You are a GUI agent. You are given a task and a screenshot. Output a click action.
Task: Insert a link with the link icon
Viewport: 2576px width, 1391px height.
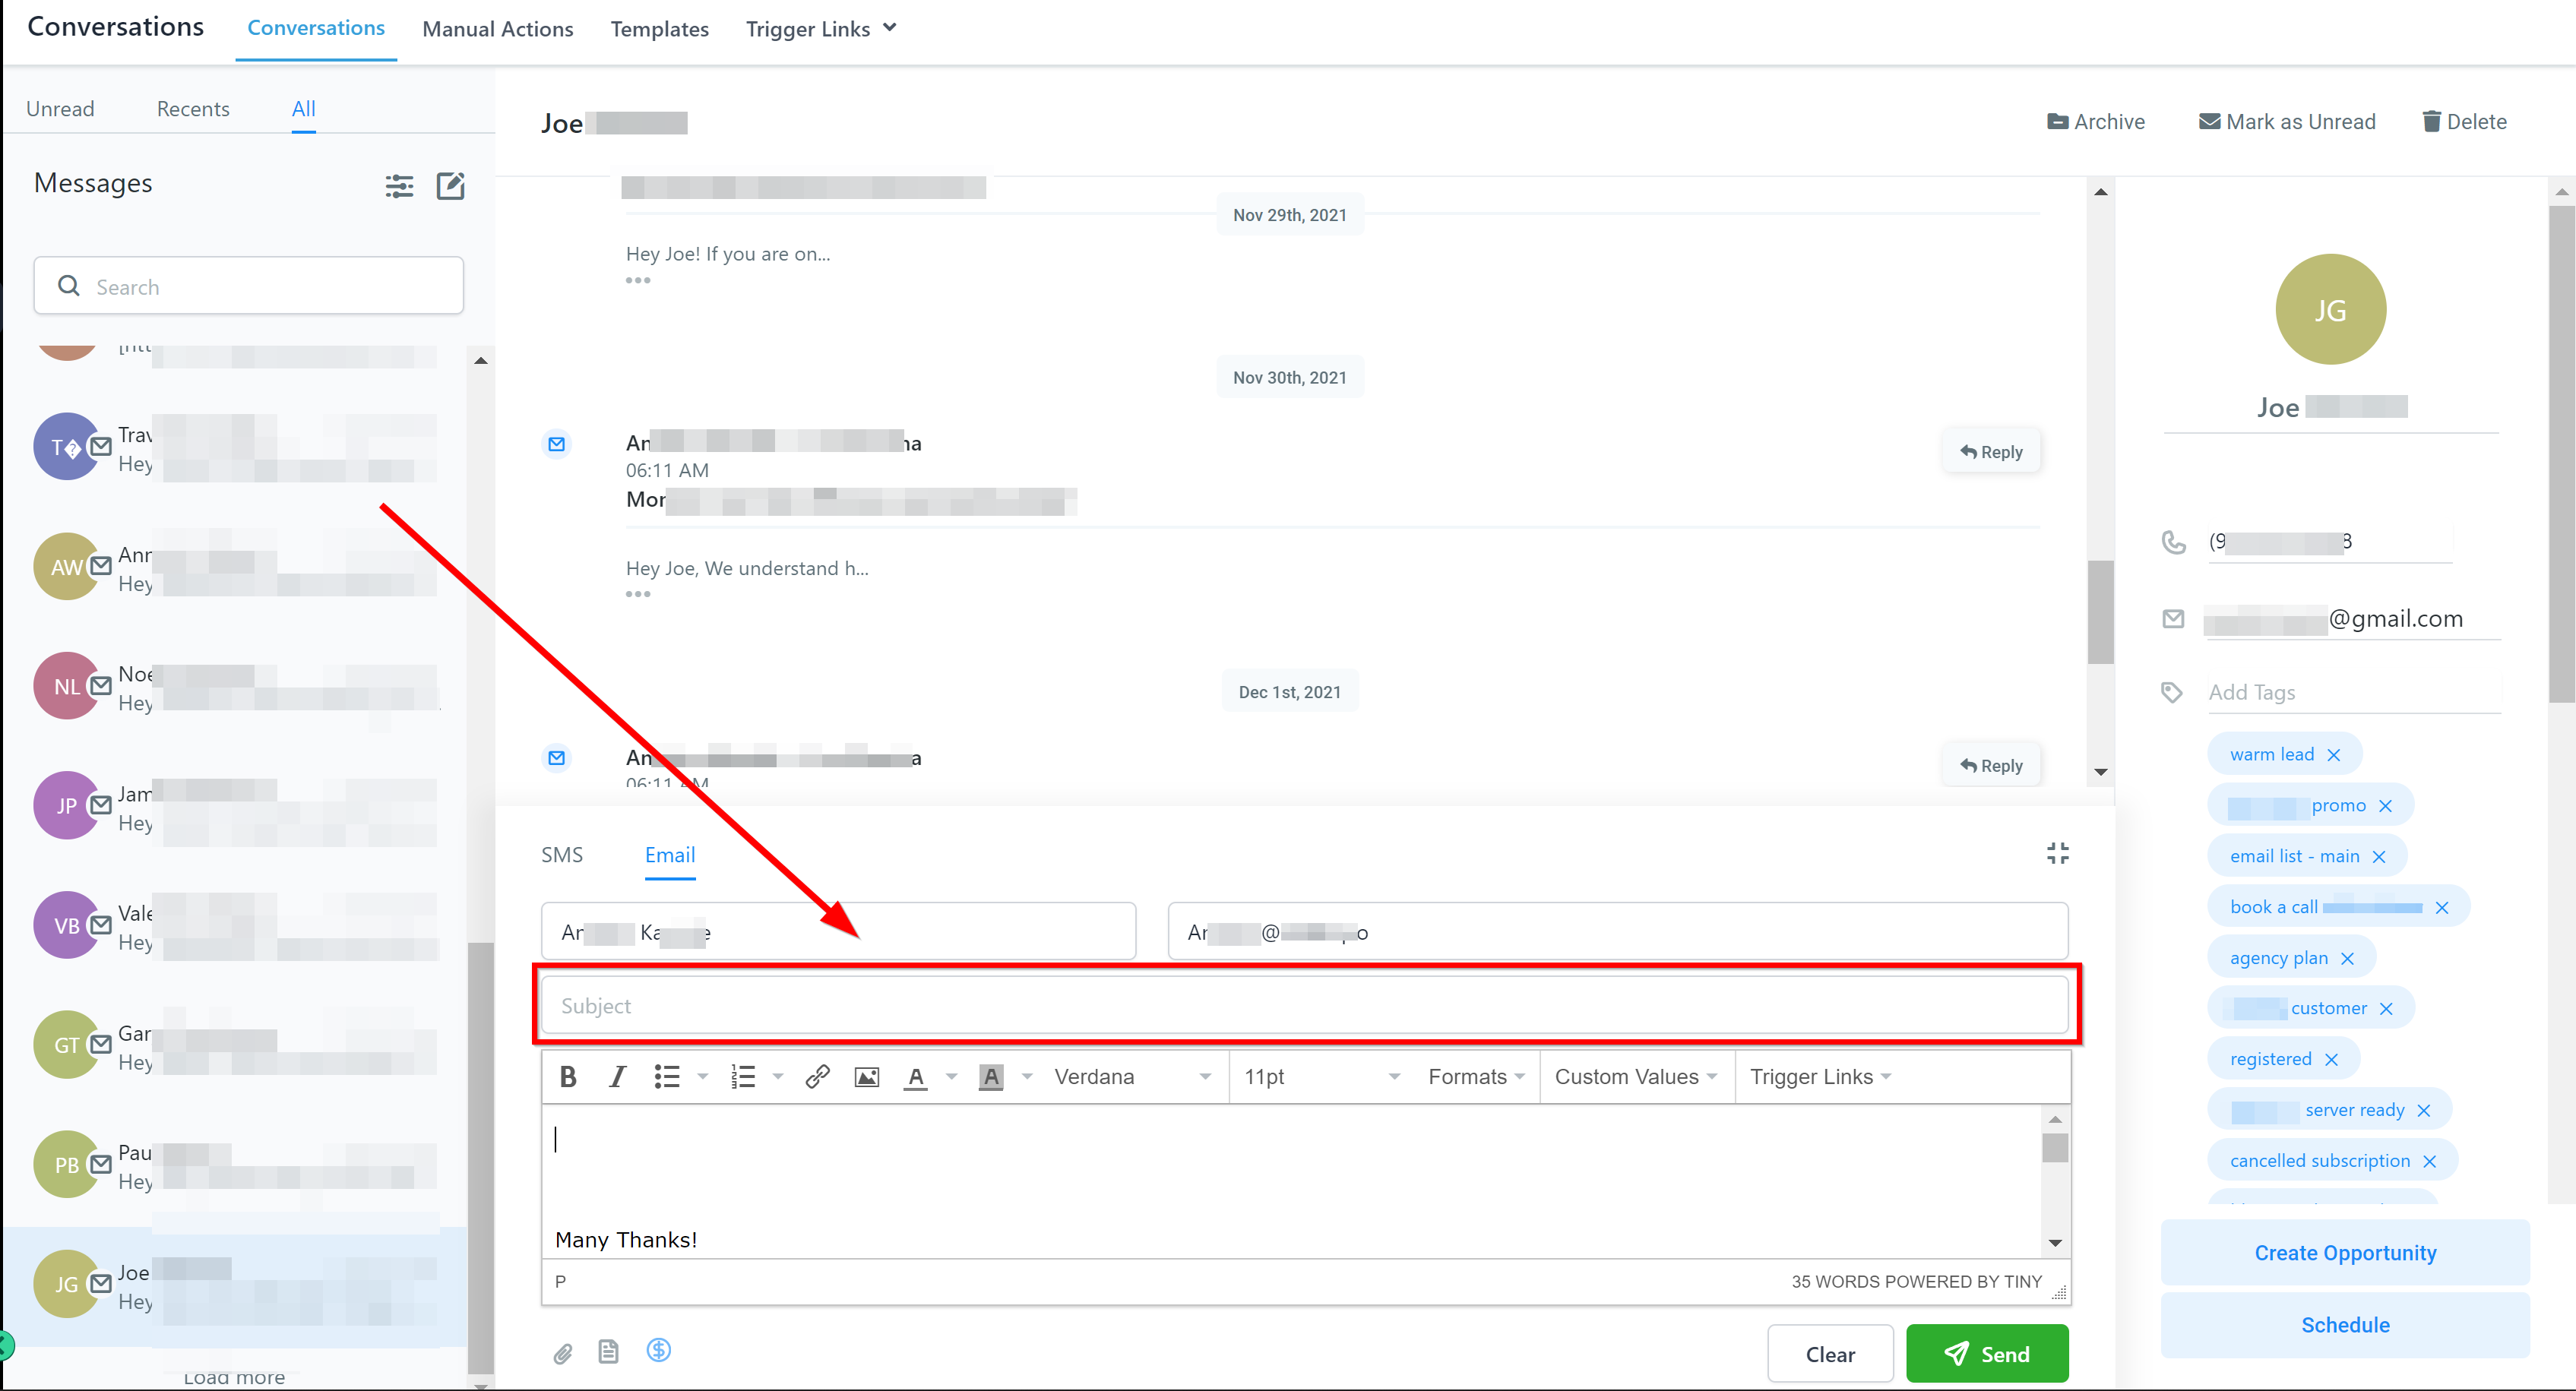click(x=817, y=1076)
